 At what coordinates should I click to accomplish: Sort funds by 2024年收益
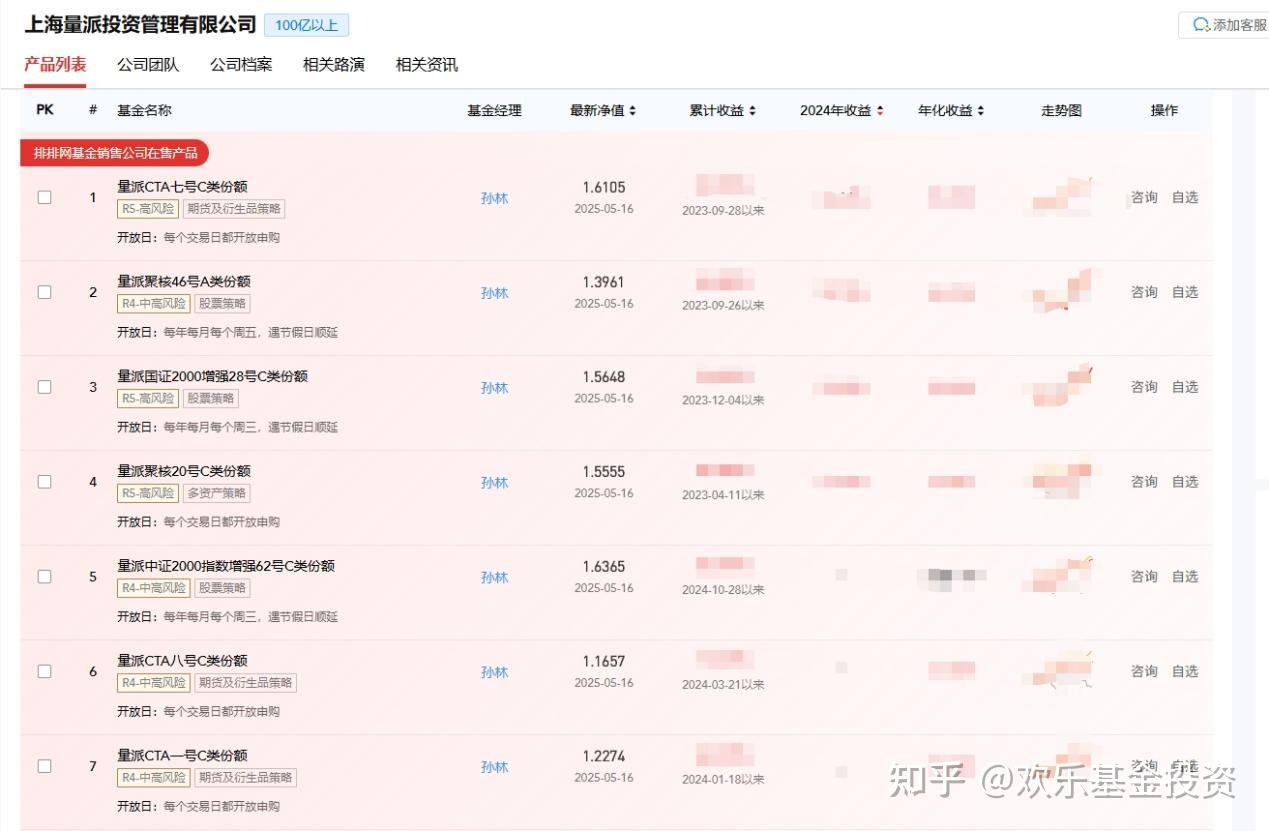click(x=843, y=110)
